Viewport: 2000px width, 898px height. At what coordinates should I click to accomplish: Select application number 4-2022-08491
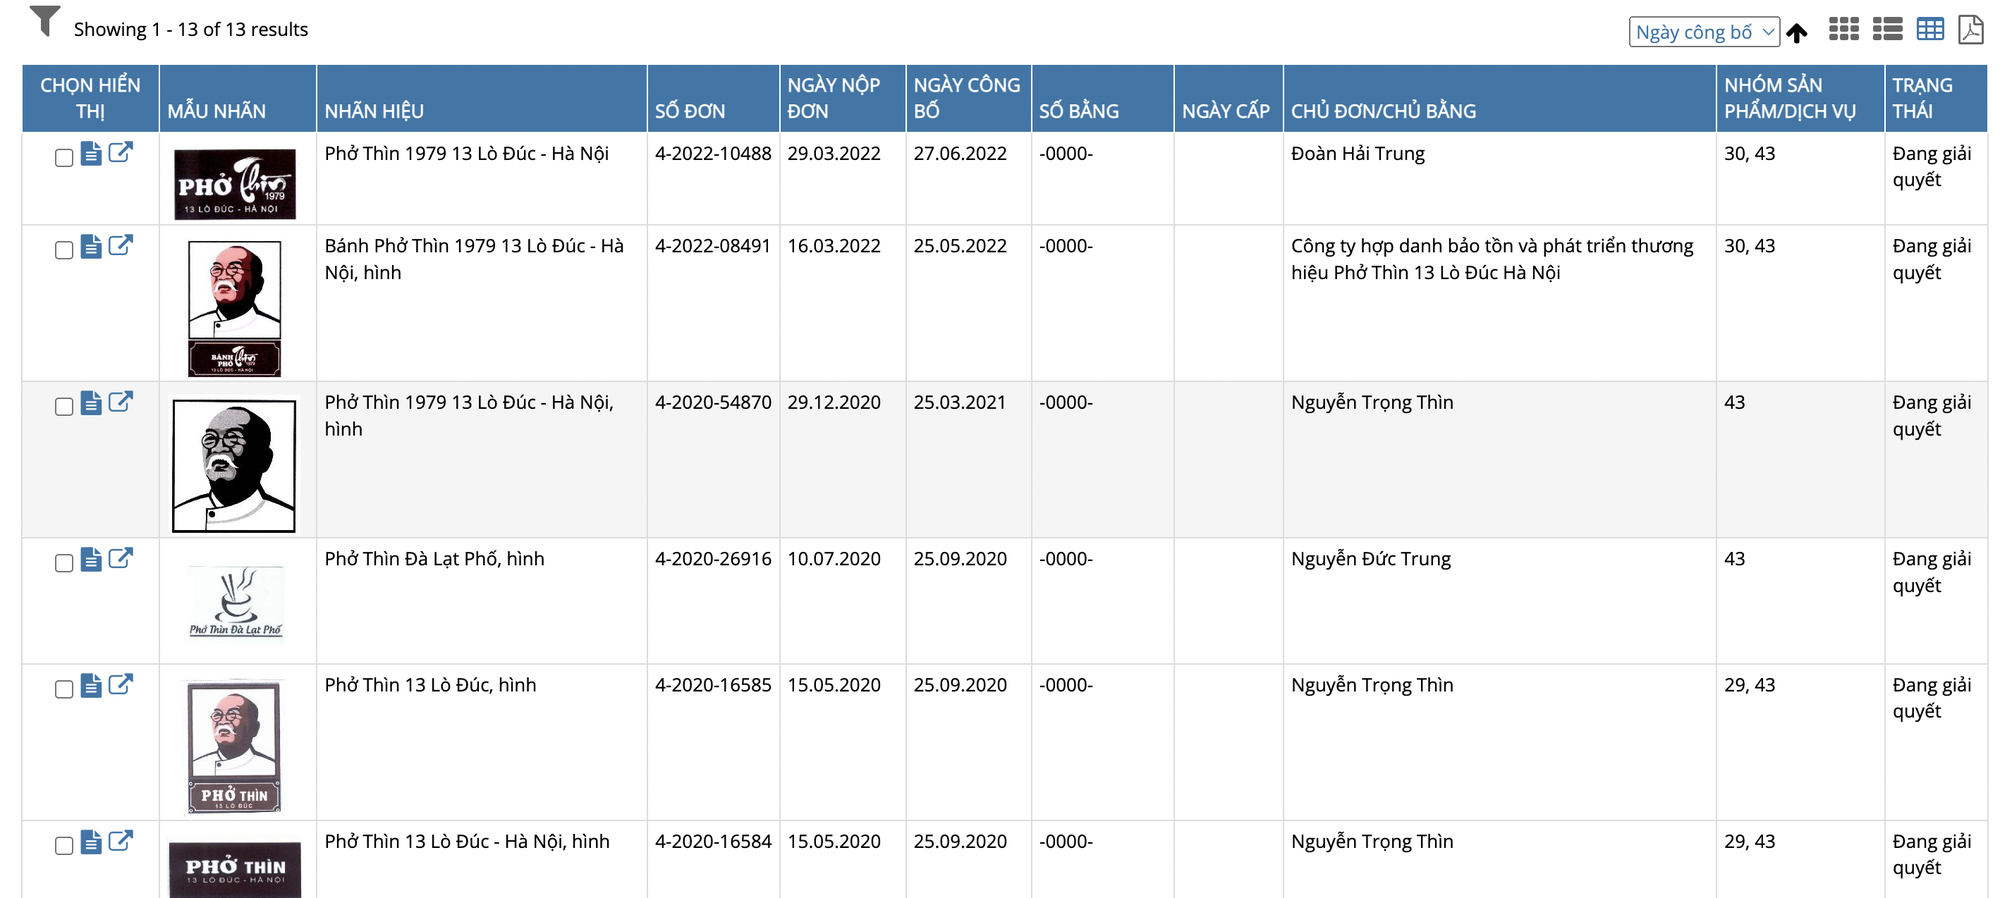(x=713, y=246)
